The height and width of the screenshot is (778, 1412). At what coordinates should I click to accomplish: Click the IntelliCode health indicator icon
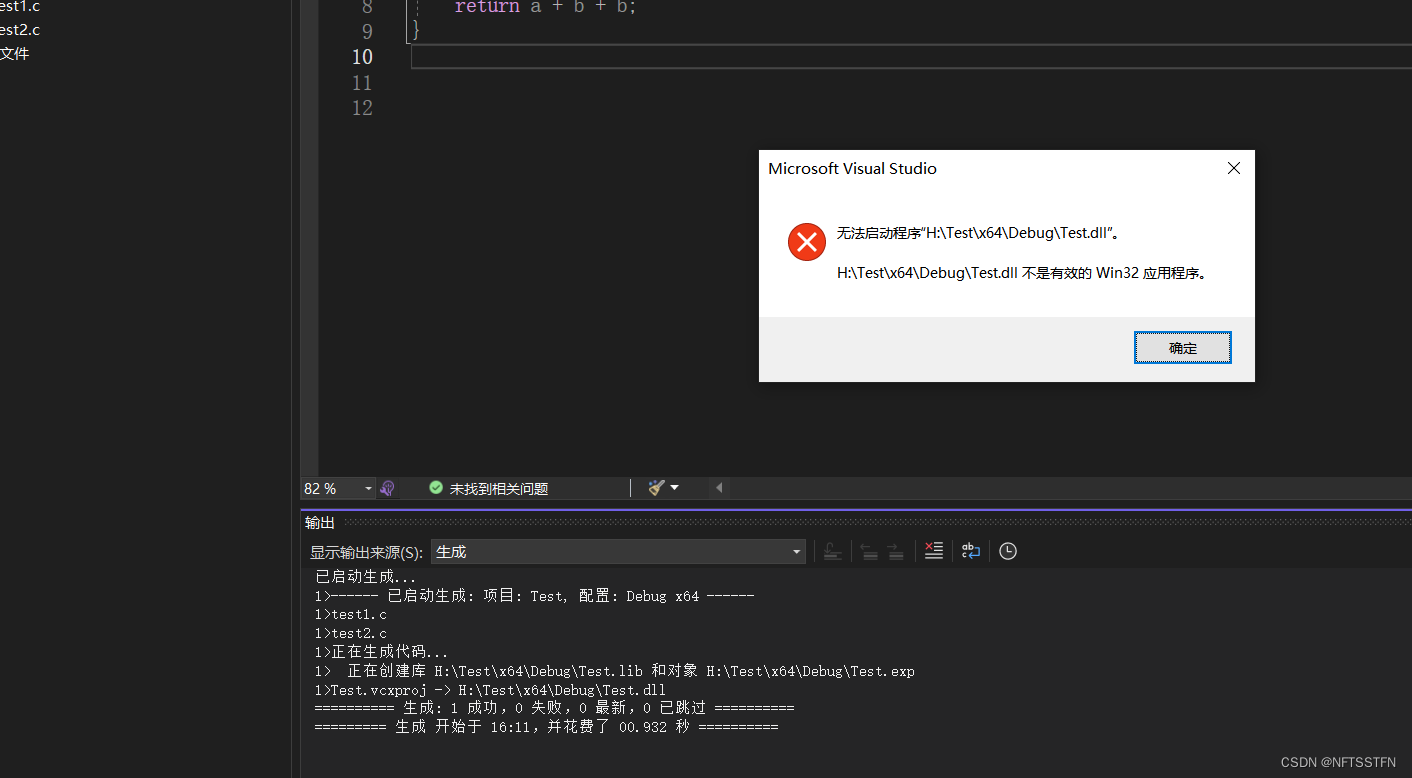coord(387,488)
